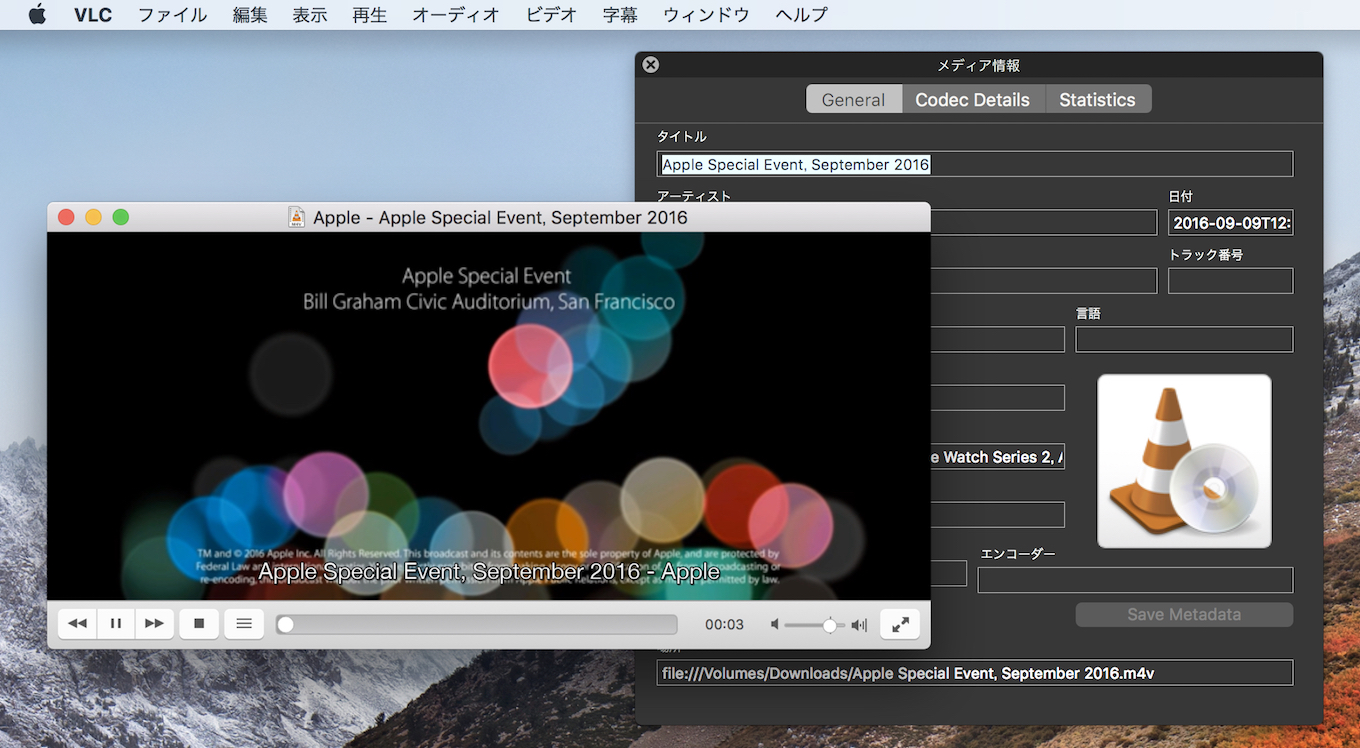Click the VLC cone artwork thumbnail
The height and width of the screenshot is (748, 1360).
(1184, 461)
